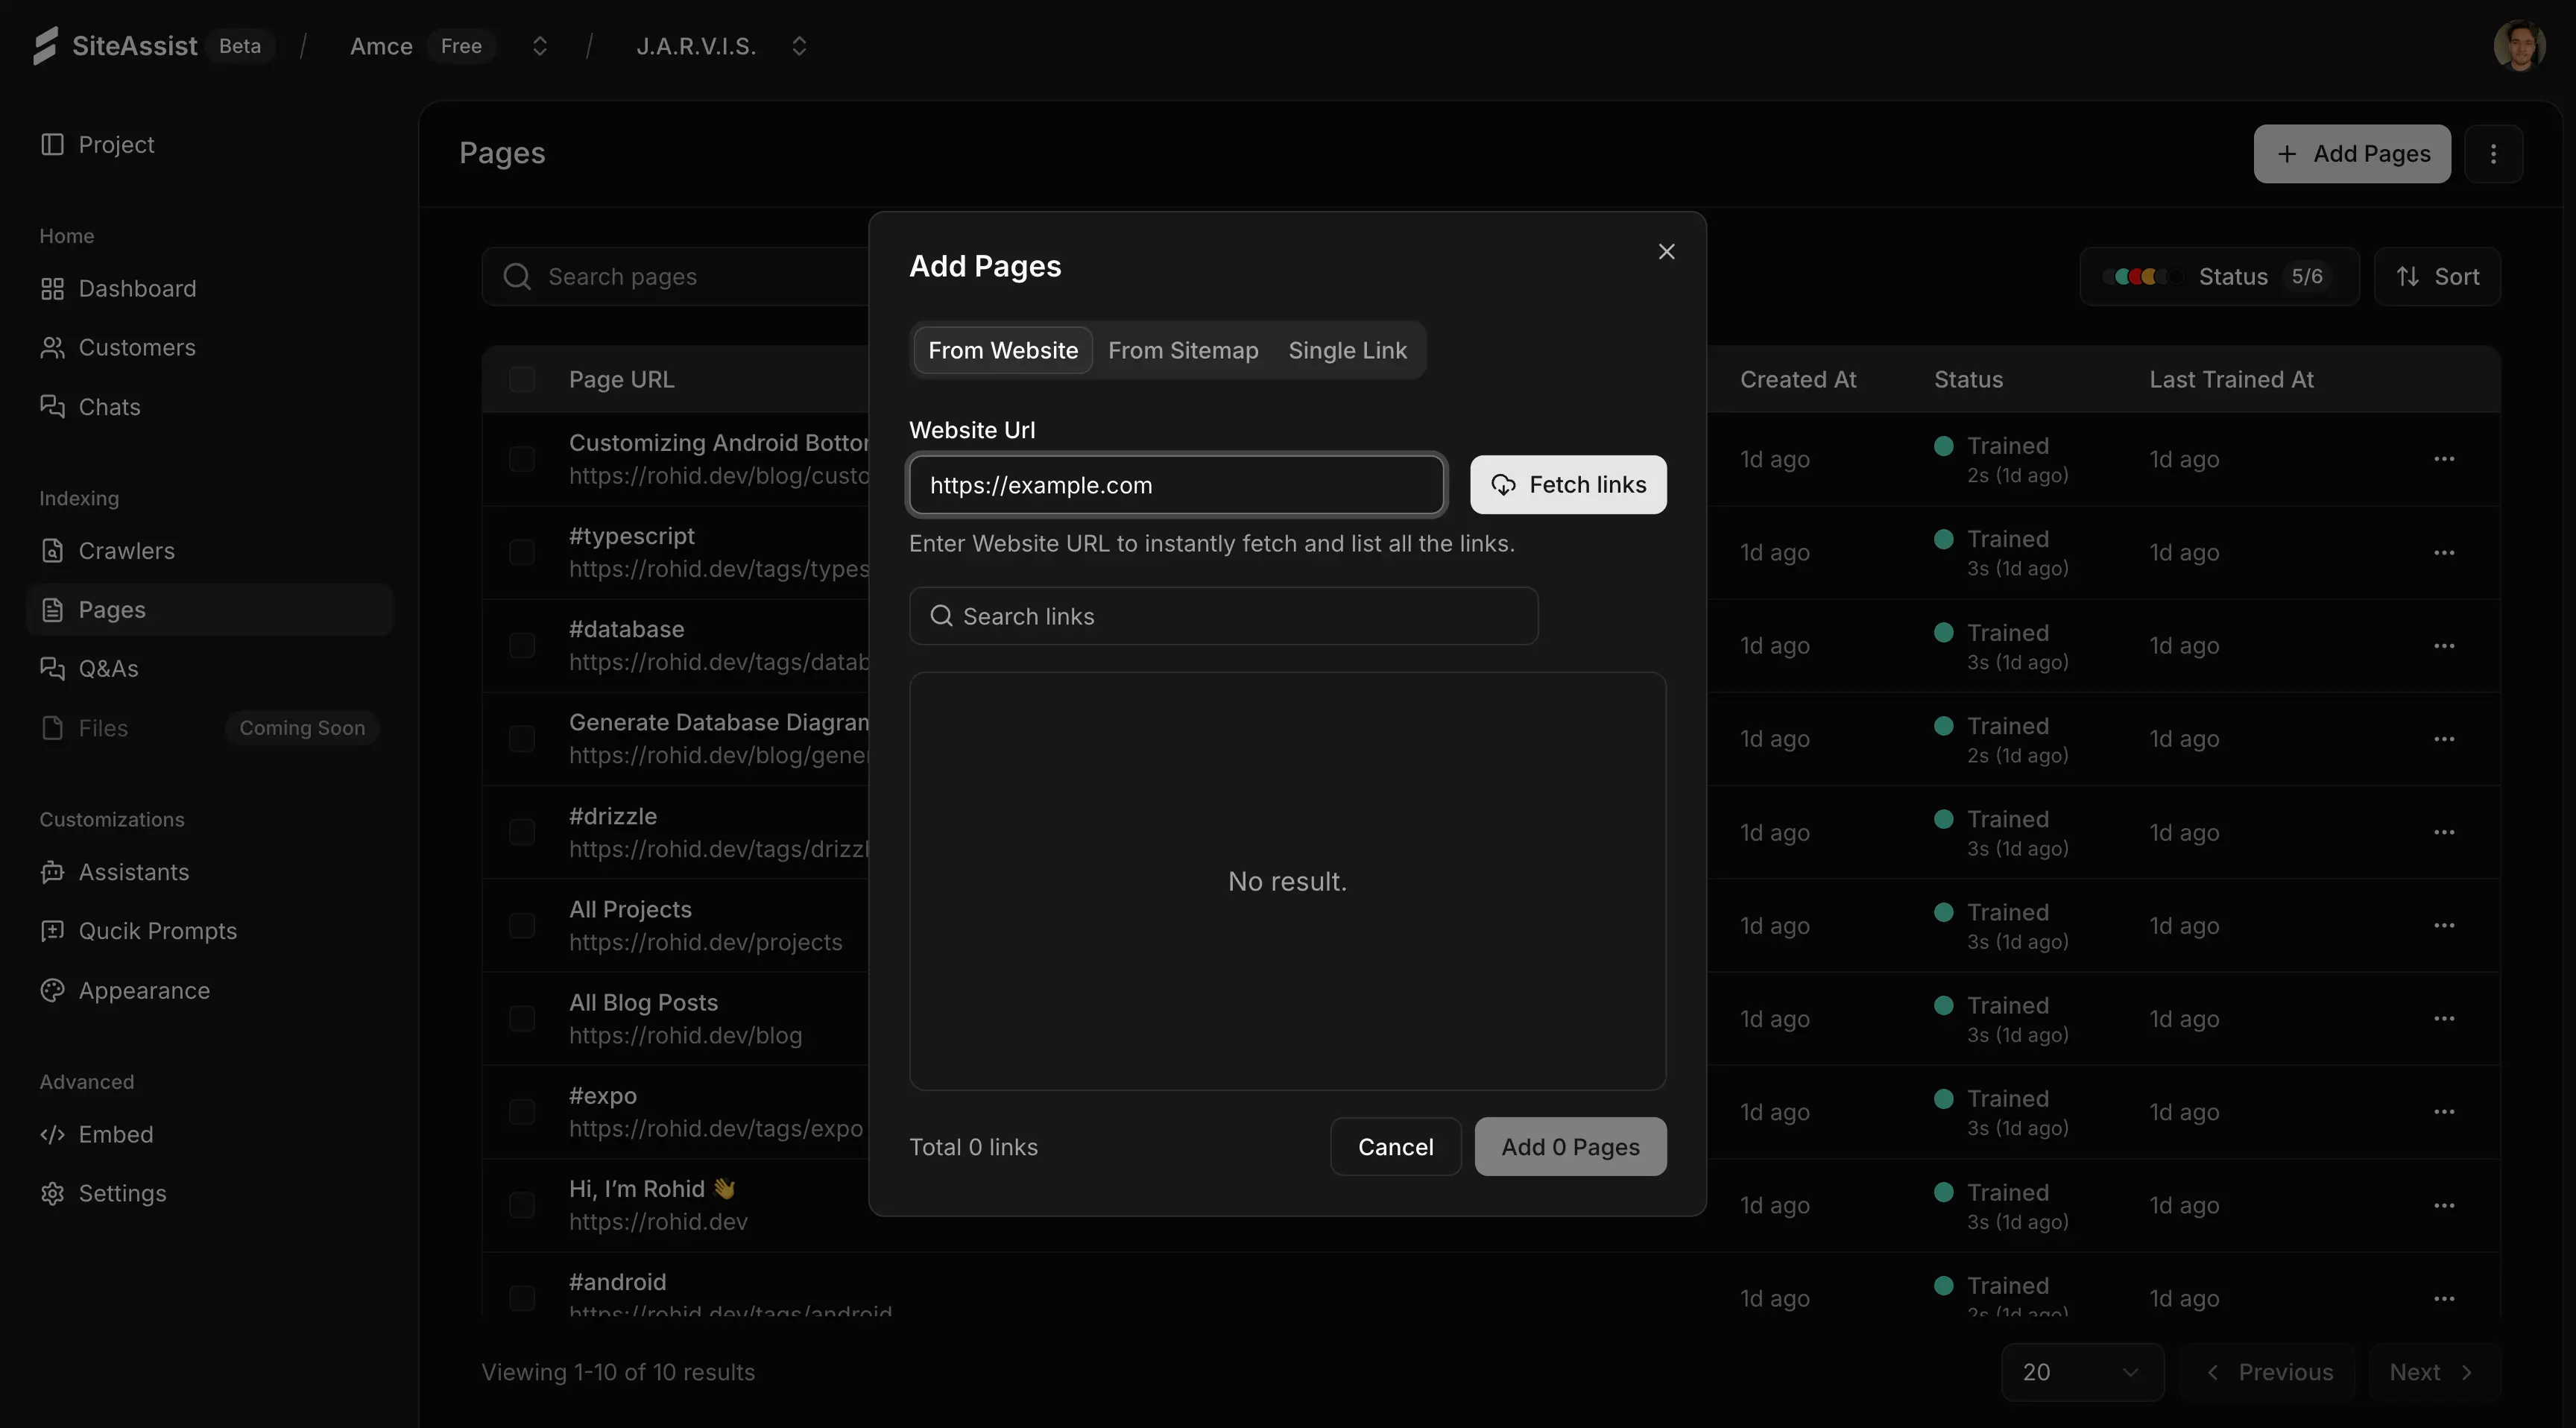Image resolution: width=2576 pixels, height=1428 pixels.
Task: Open Q&As in the sidebar
Action: pos(209,669)
